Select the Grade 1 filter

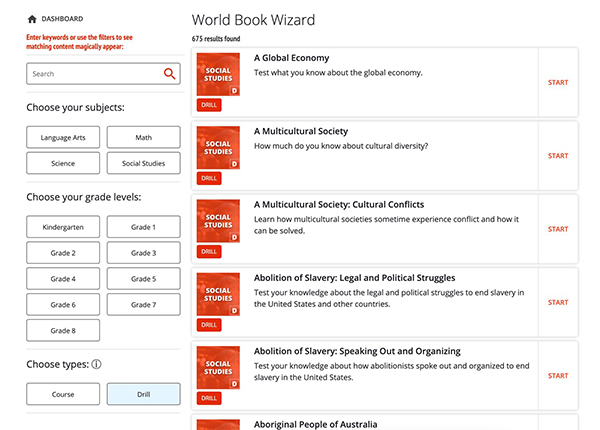(143, 227)
